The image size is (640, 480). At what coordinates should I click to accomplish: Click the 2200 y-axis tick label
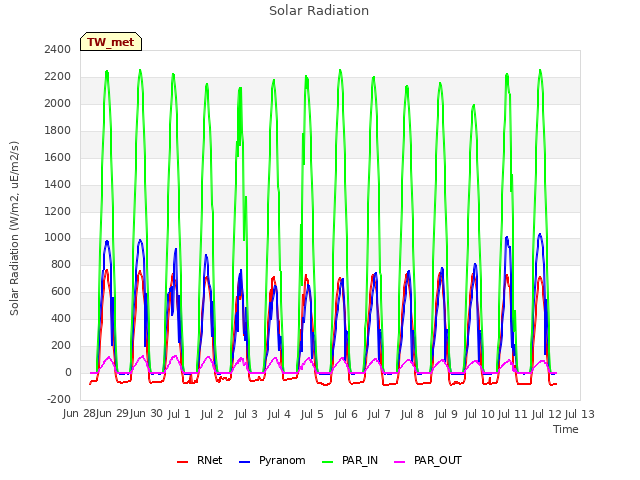(58, 77)
